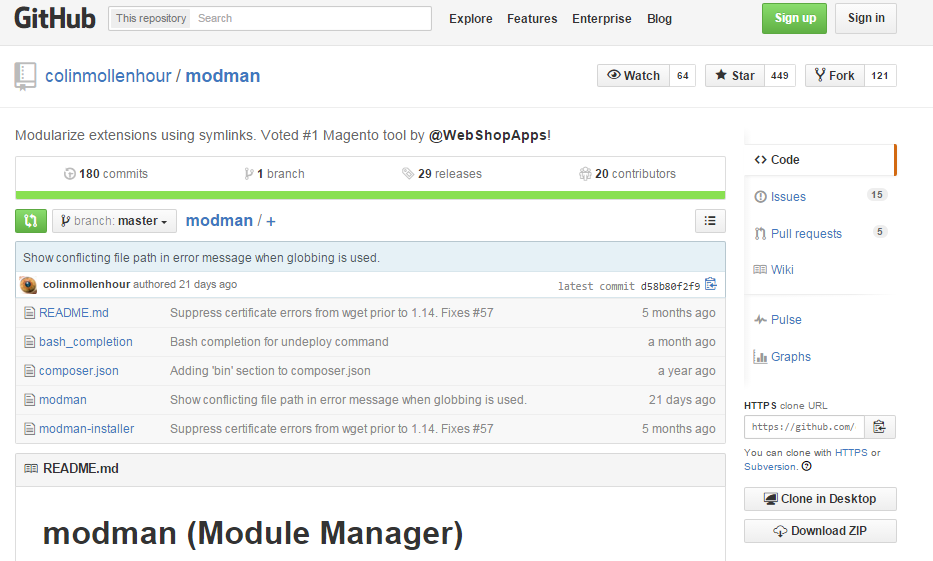Fork the modman repository

834,76
